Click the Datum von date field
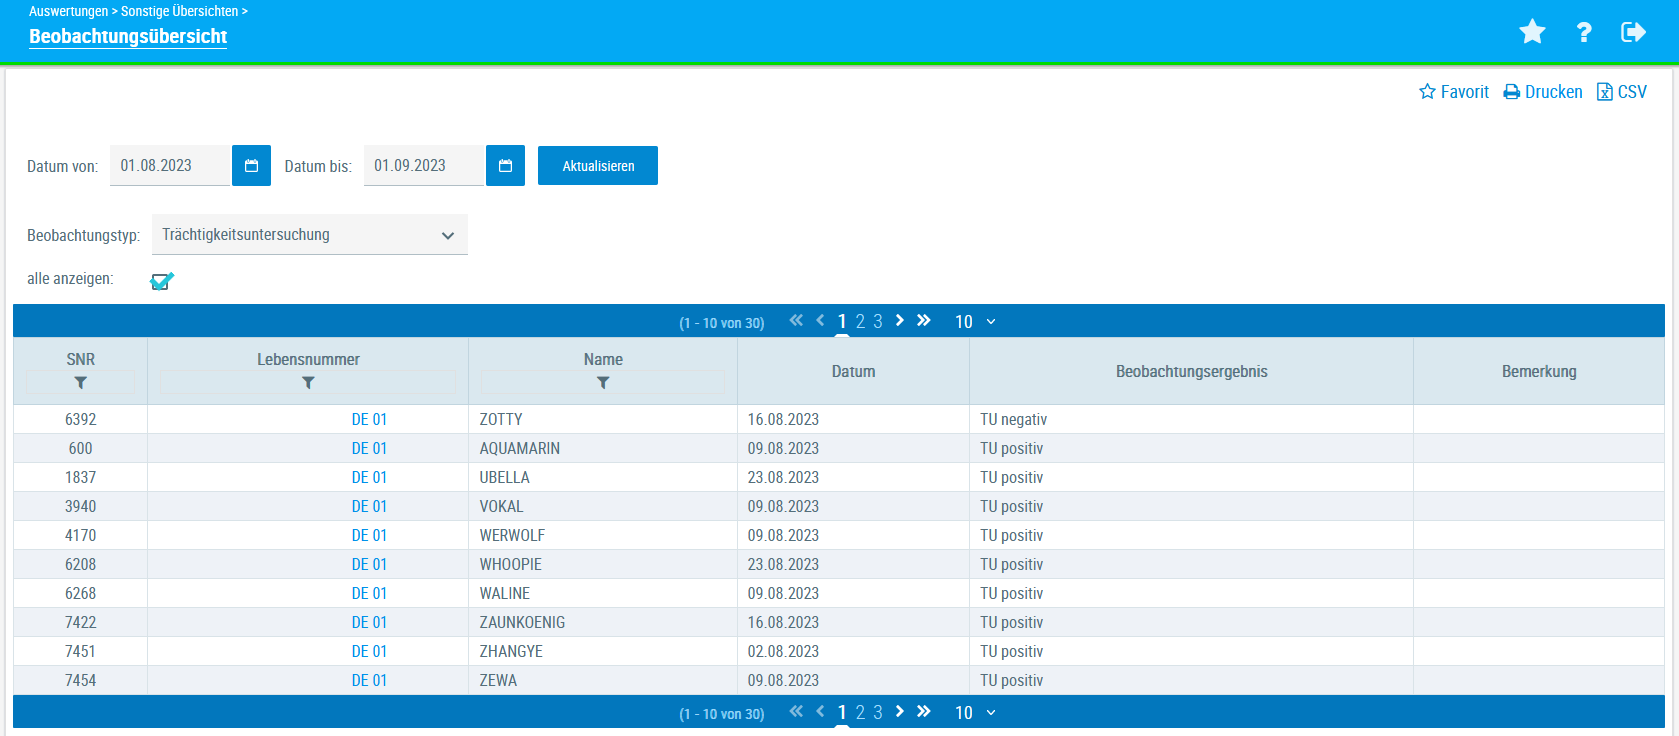Image resolution: width=1679 pixels, height=736 pixels. tap(169, 166)
